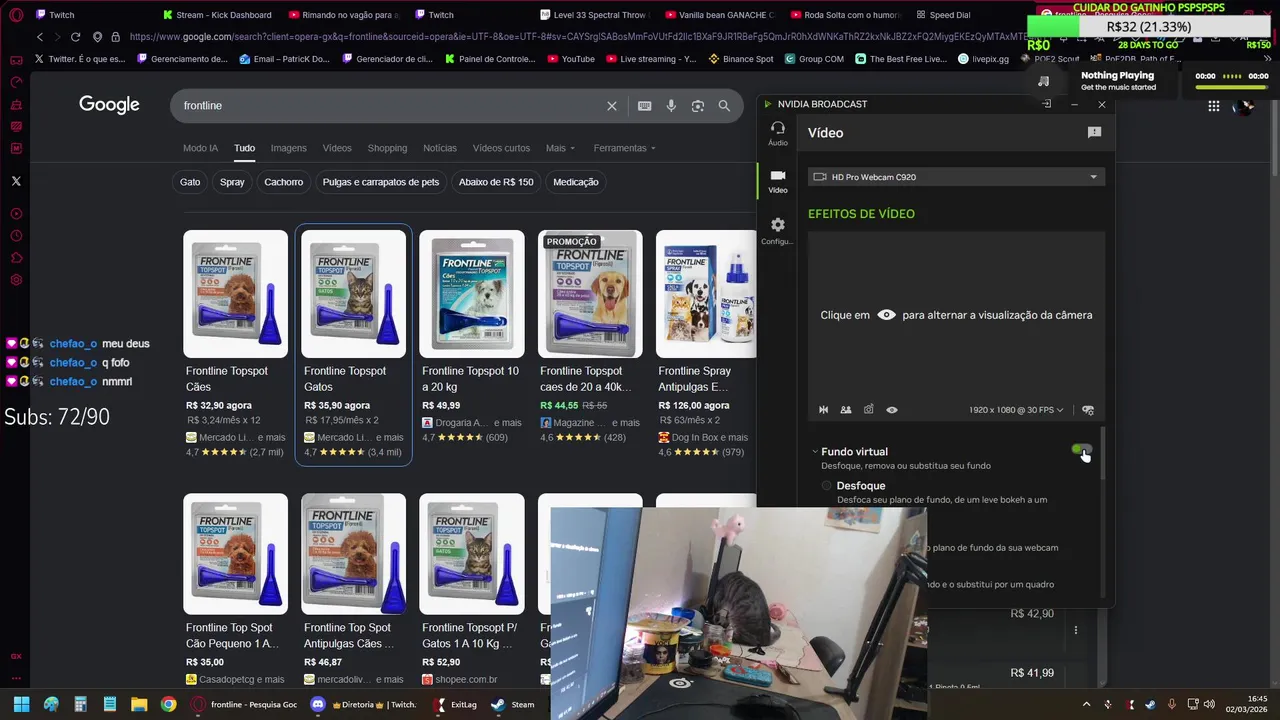Open sidebar settings gear icon
This screenshot has width=1280, height=720.
point(16,280)
